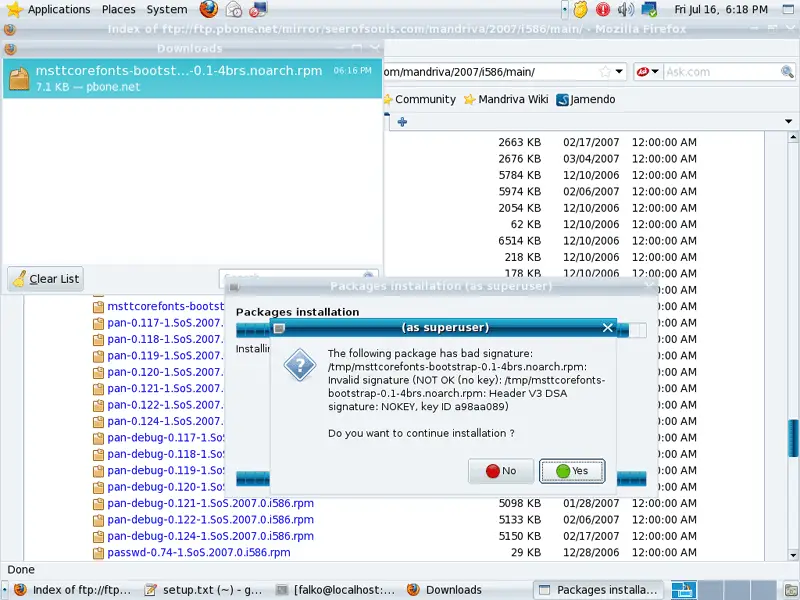The height and width of the screenshot is (600, 800).
Task: Open pan-debug-0.124-1.SoS.2007.0.i586.rpm link
Action: pyautogui.click(x=210, y=536)
